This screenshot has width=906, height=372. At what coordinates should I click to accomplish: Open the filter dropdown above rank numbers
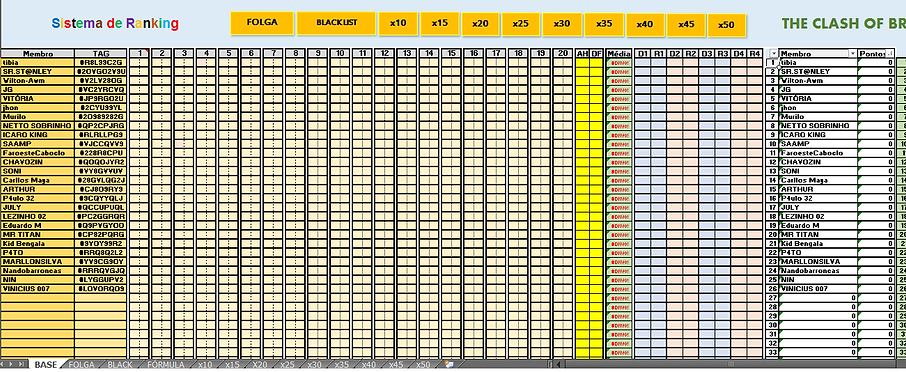tap(774, 54)
